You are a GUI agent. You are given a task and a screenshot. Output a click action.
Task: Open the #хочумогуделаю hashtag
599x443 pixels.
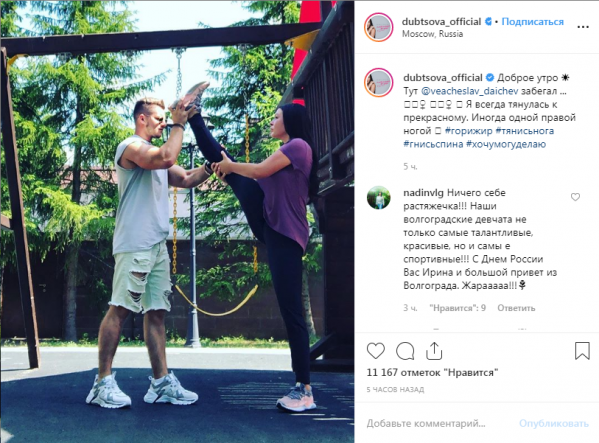[x=506, y=144]
